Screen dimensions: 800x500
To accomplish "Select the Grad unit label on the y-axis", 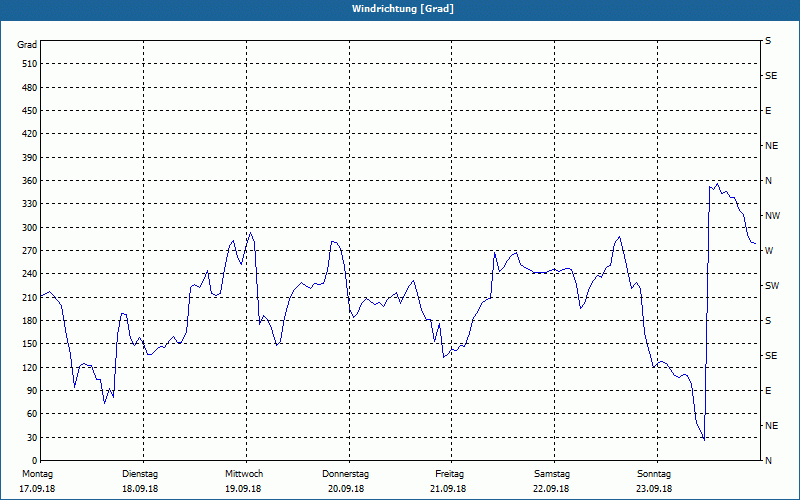I will [27, 45].
